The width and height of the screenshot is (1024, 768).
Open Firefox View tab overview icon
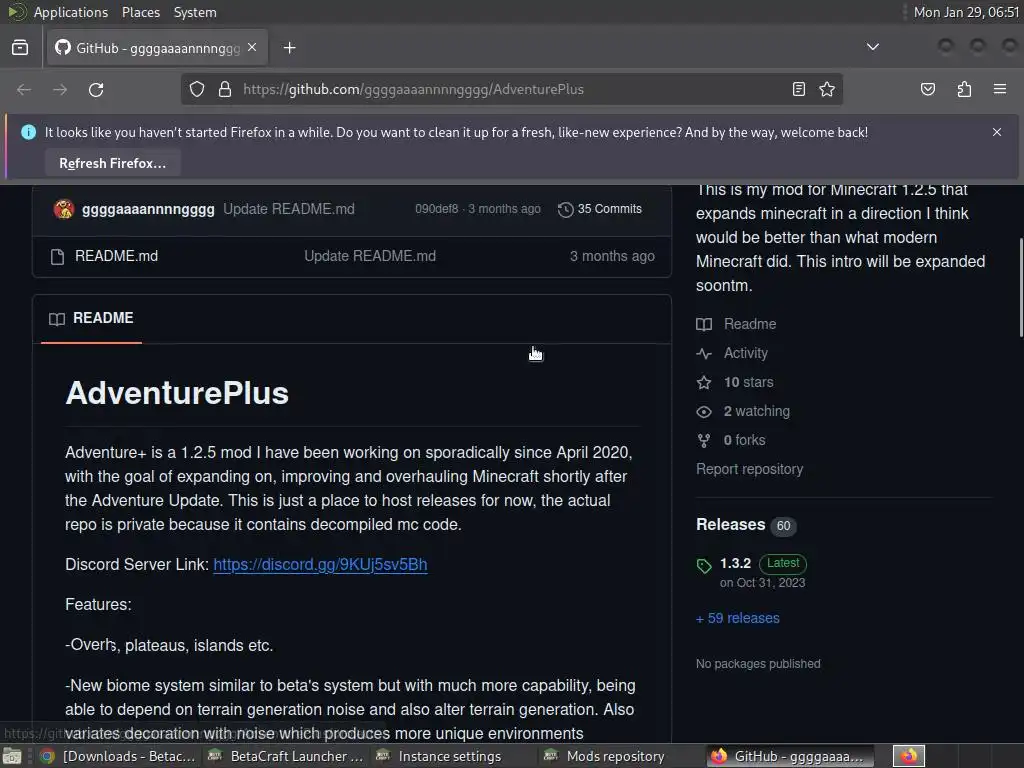click(20, 48)
